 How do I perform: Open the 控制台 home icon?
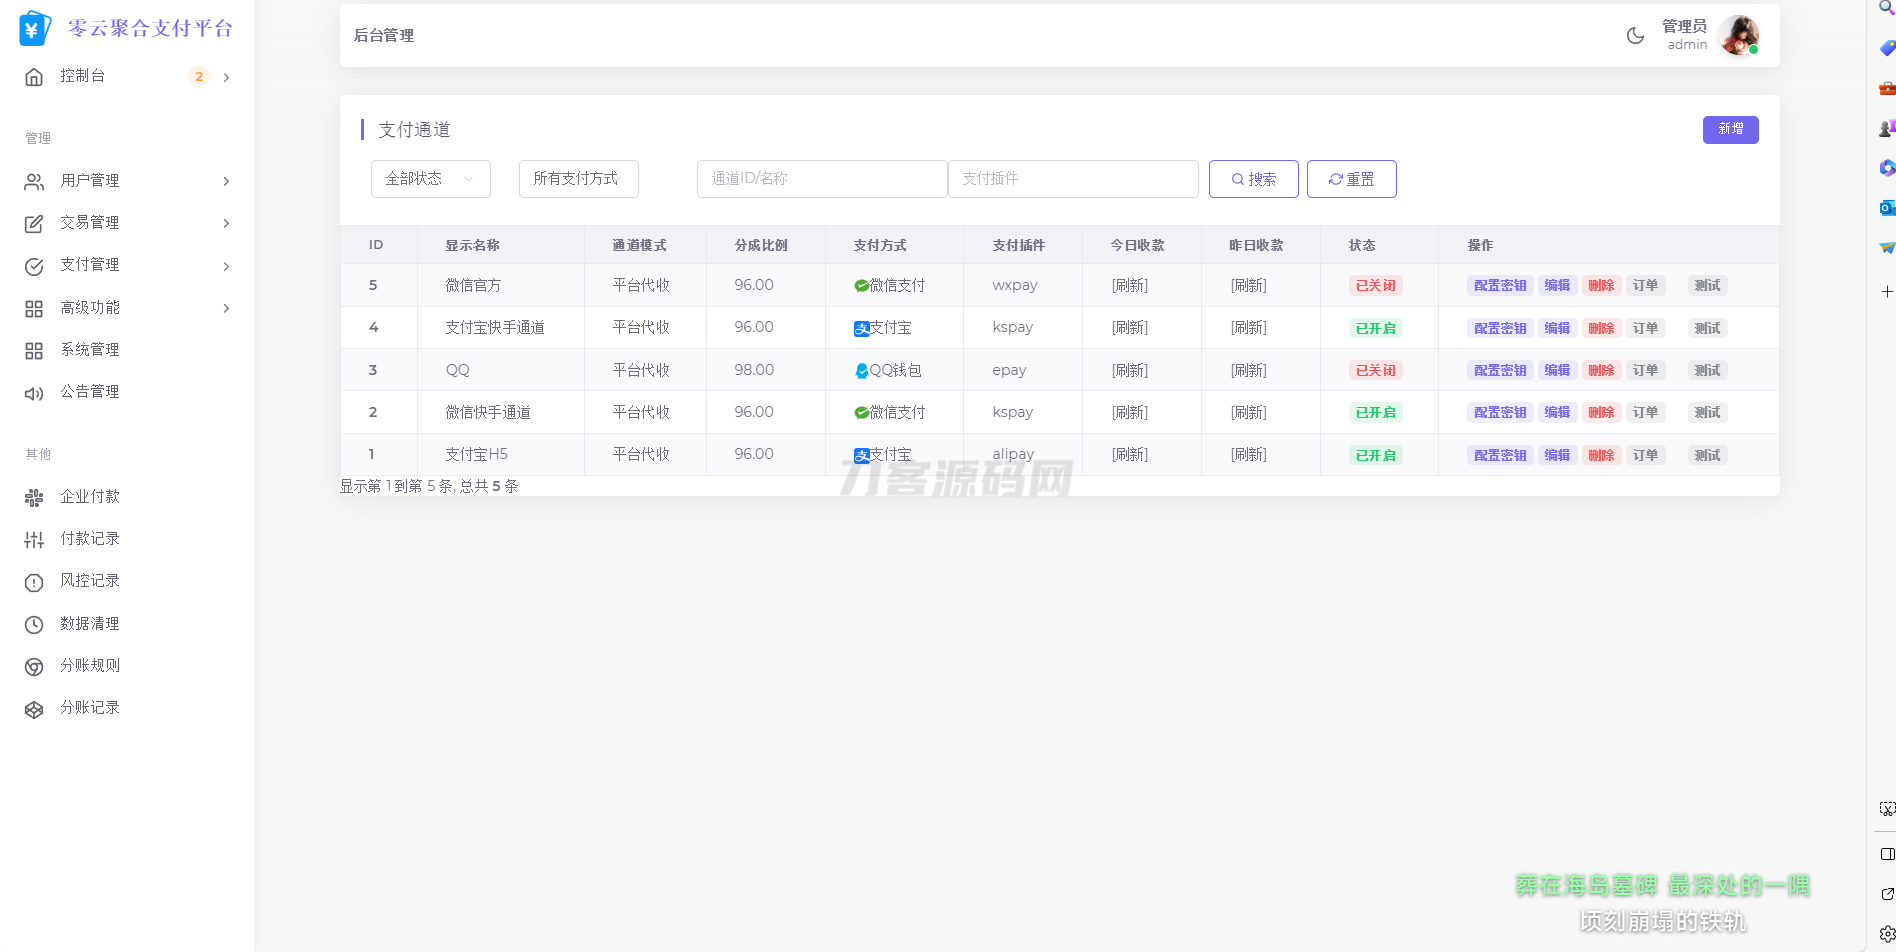tap(34, 77)
